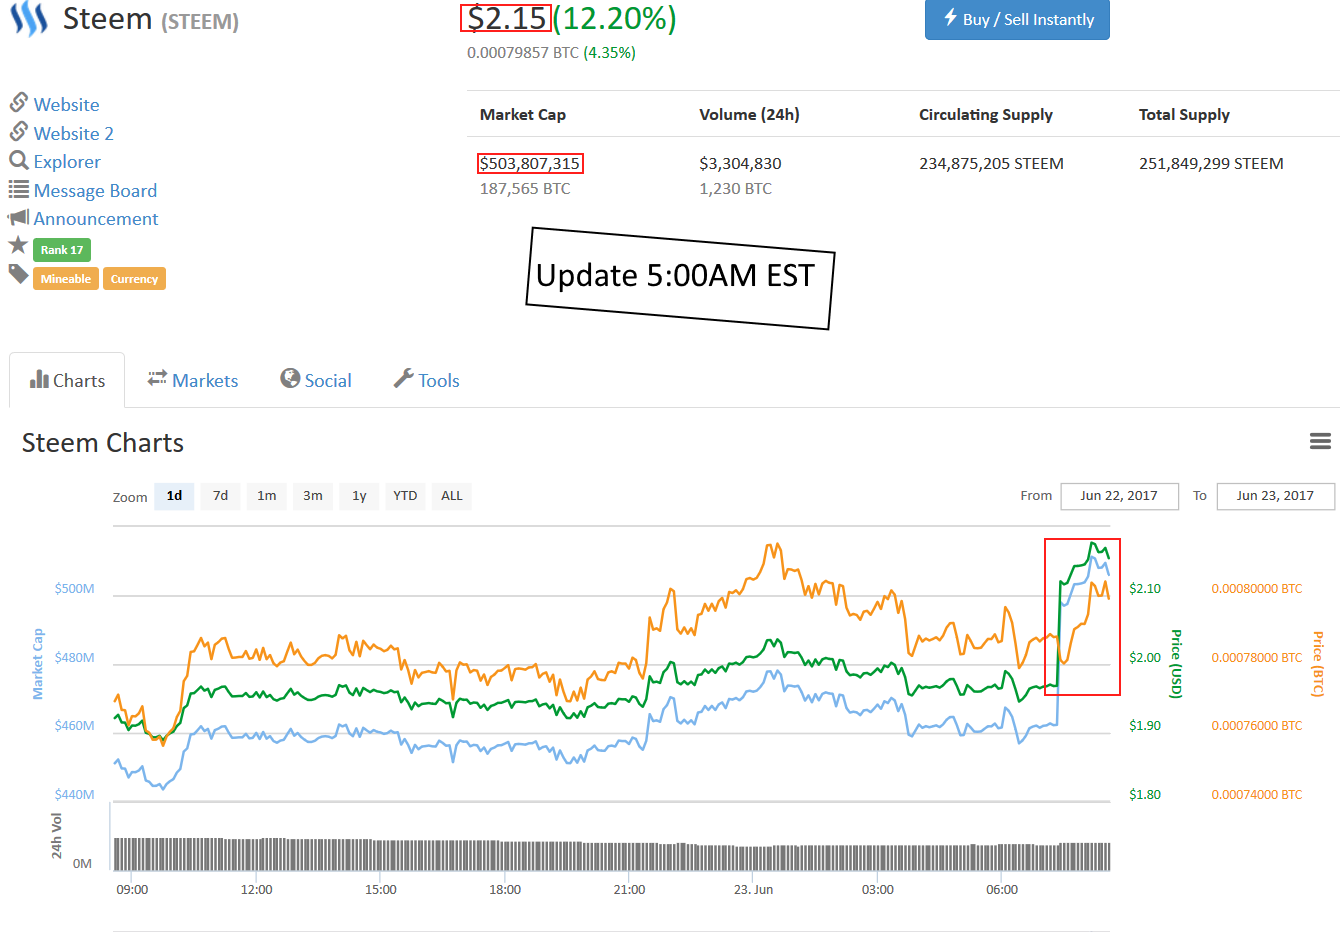Screen dimensions: 1340x932
Task: Click the Market Cap axis label
Action: pyautogui.click(x=38, y=664)
